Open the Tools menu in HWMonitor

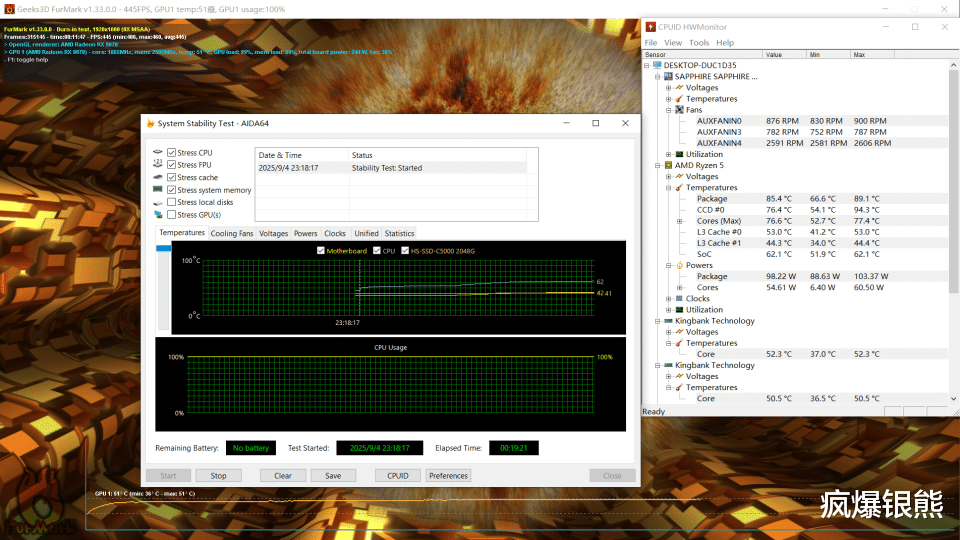pyautogui.click(x=699, y=43)
